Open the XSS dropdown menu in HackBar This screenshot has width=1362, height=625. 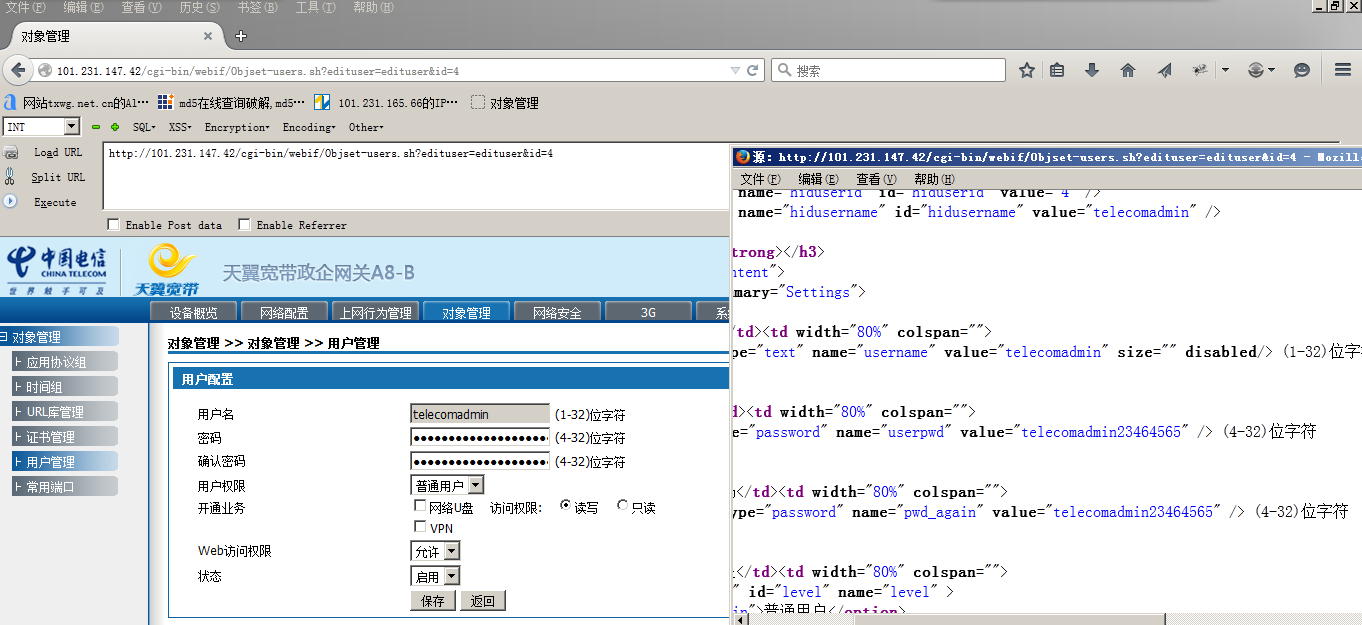(180, 127)
